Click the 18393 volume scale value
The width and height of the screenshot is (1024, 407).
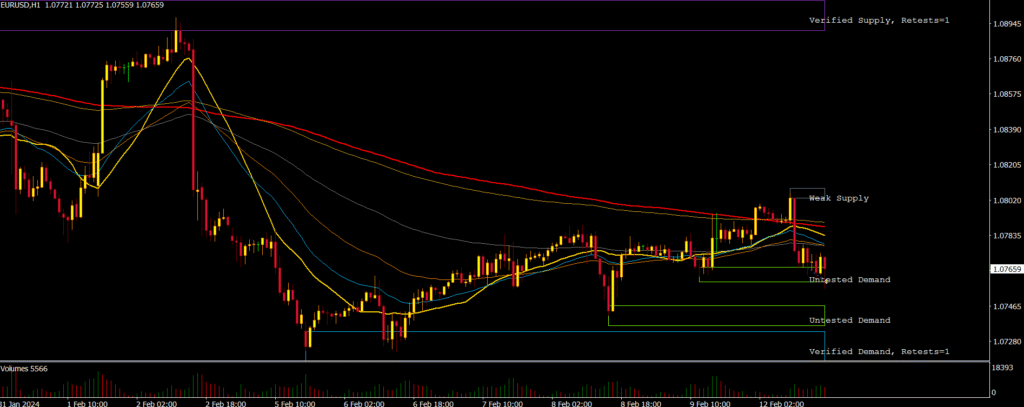coord(1002,370)
